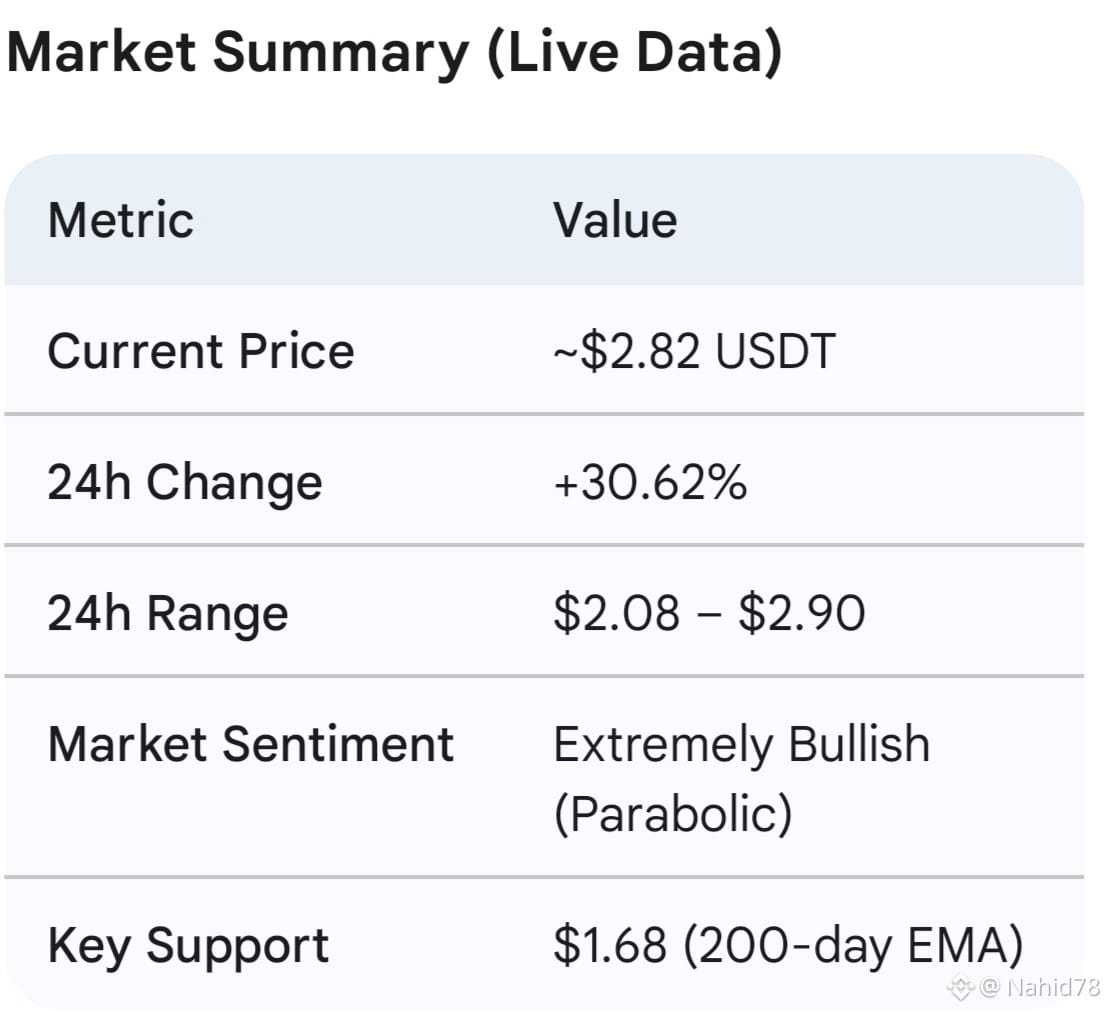
Task: Select the +30.62% change value
Action: coord(649,482)
